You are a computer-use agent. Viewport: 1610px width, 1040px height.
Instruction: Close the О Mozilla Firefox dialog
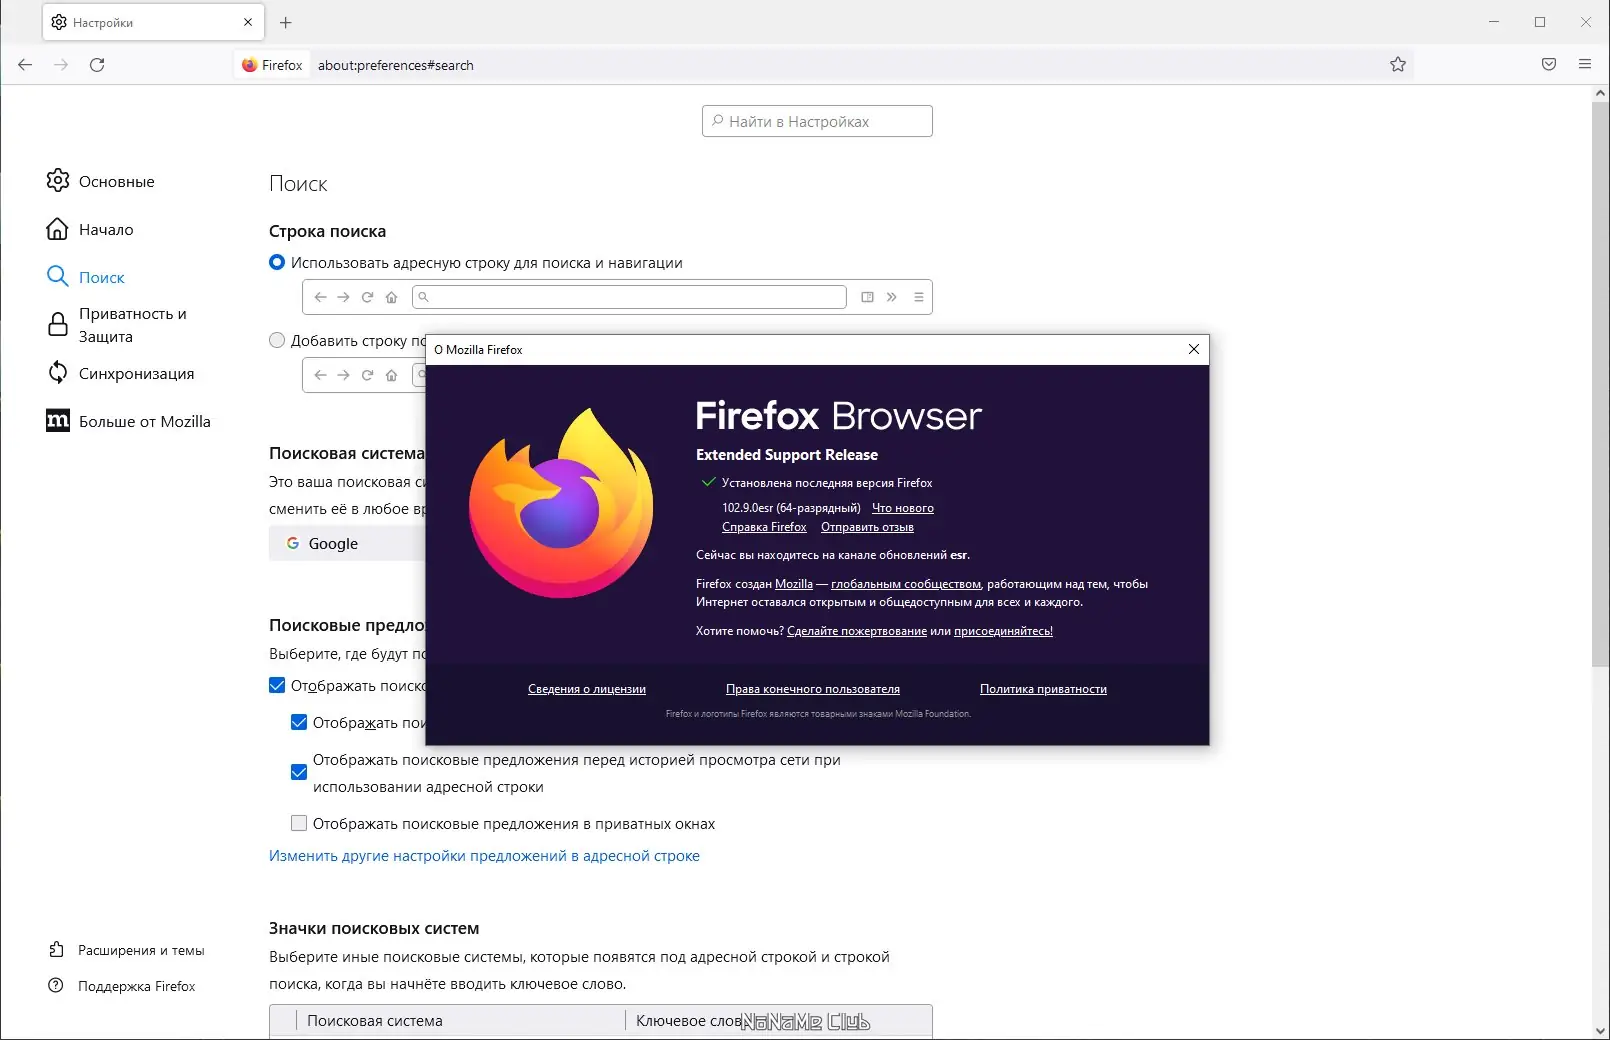point(1193,349)
